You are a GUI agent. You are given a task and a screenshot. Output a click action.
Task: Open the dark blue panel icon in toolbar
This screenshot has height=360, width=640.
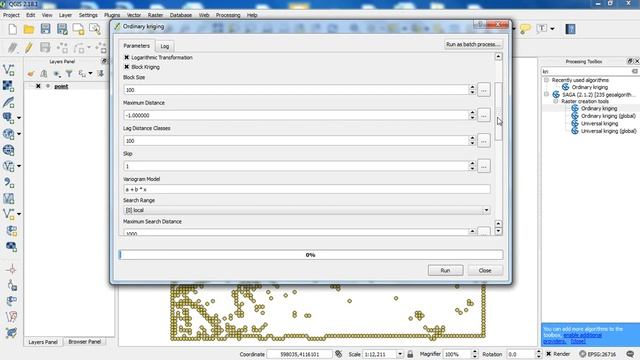coord(570,29)
